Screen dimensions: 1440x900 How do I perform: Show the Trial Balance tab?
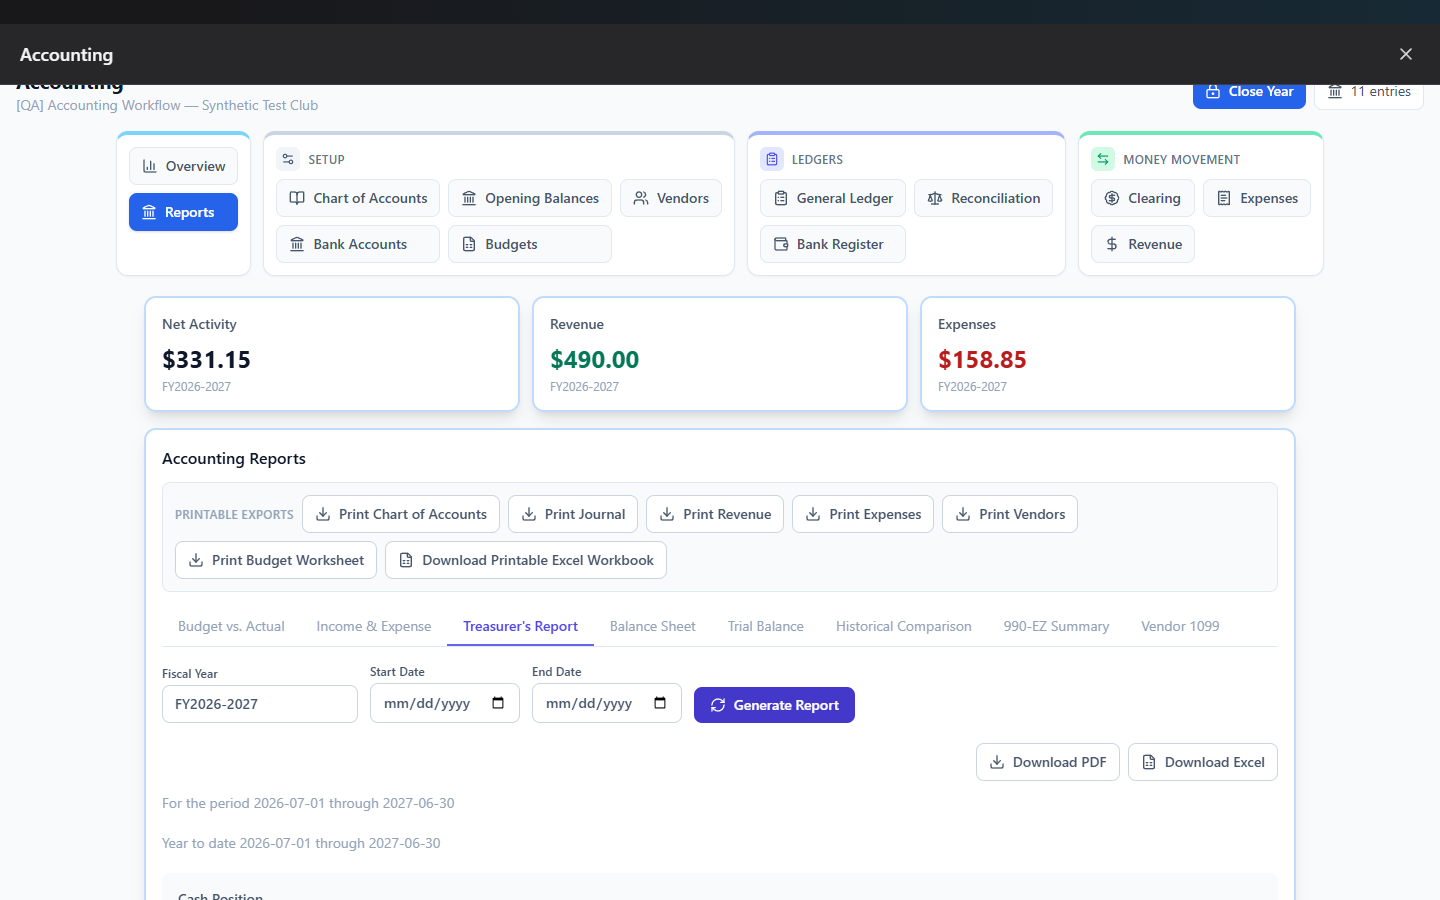[x=766, y=626]
